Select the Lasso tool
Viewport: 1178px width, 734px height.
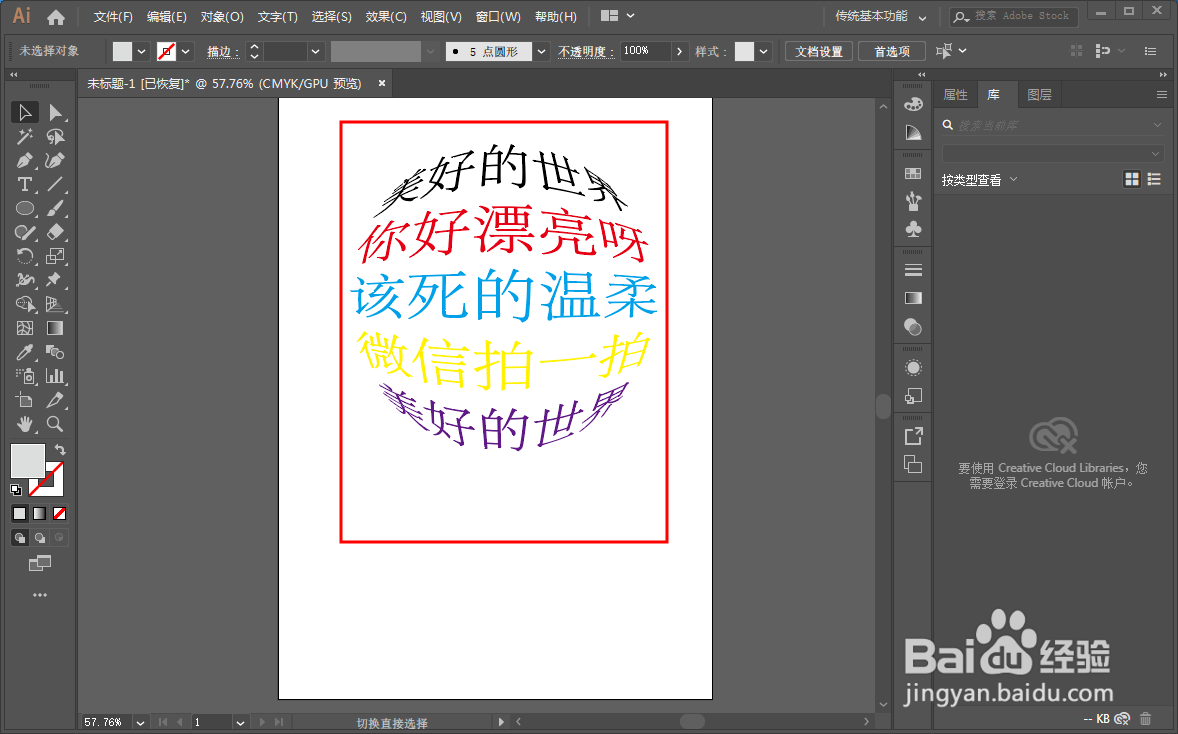[x=56, y=137]
